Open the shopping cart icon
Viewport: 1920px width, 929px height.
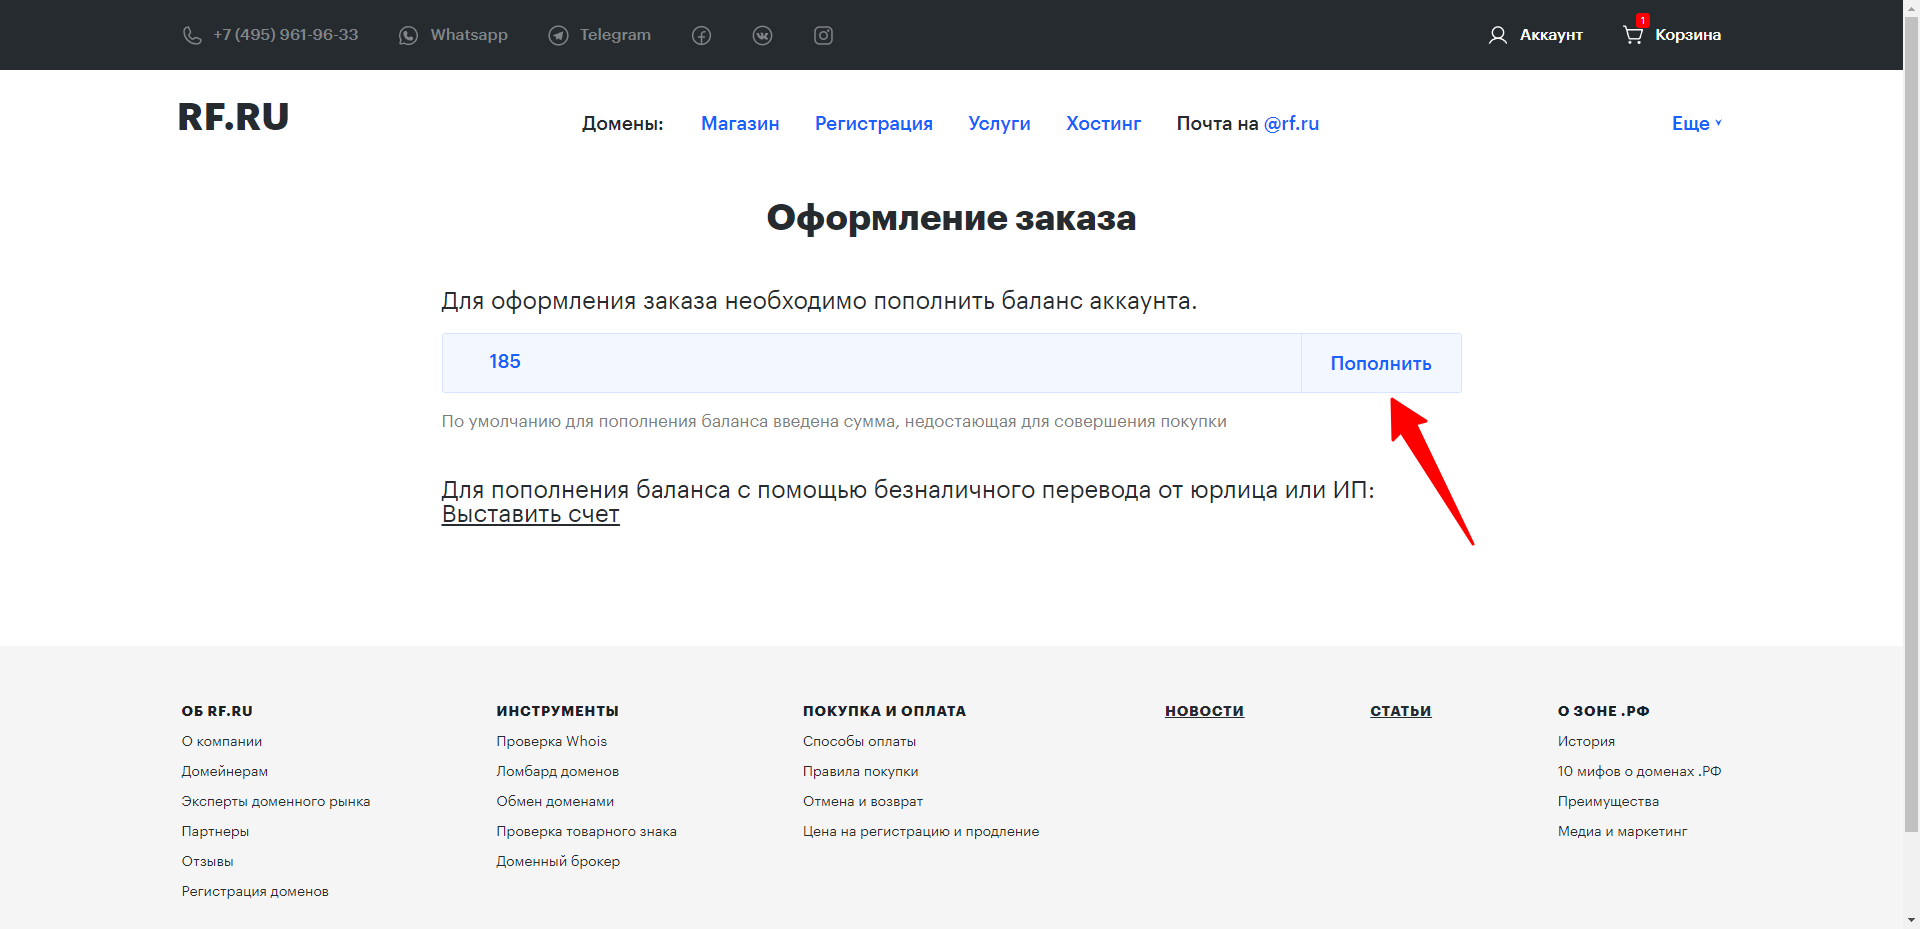pos(1632,35)
